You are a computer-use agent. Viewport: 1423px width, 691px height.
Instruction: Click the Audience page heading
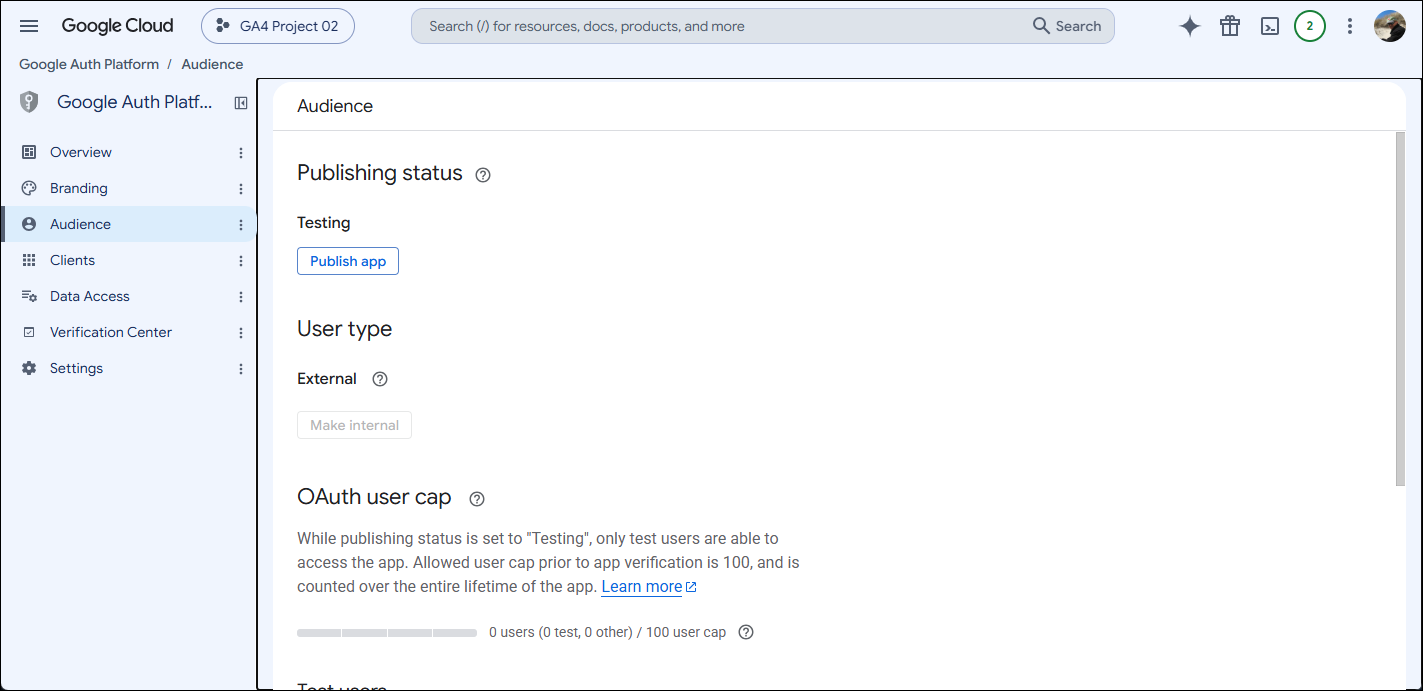335,106
